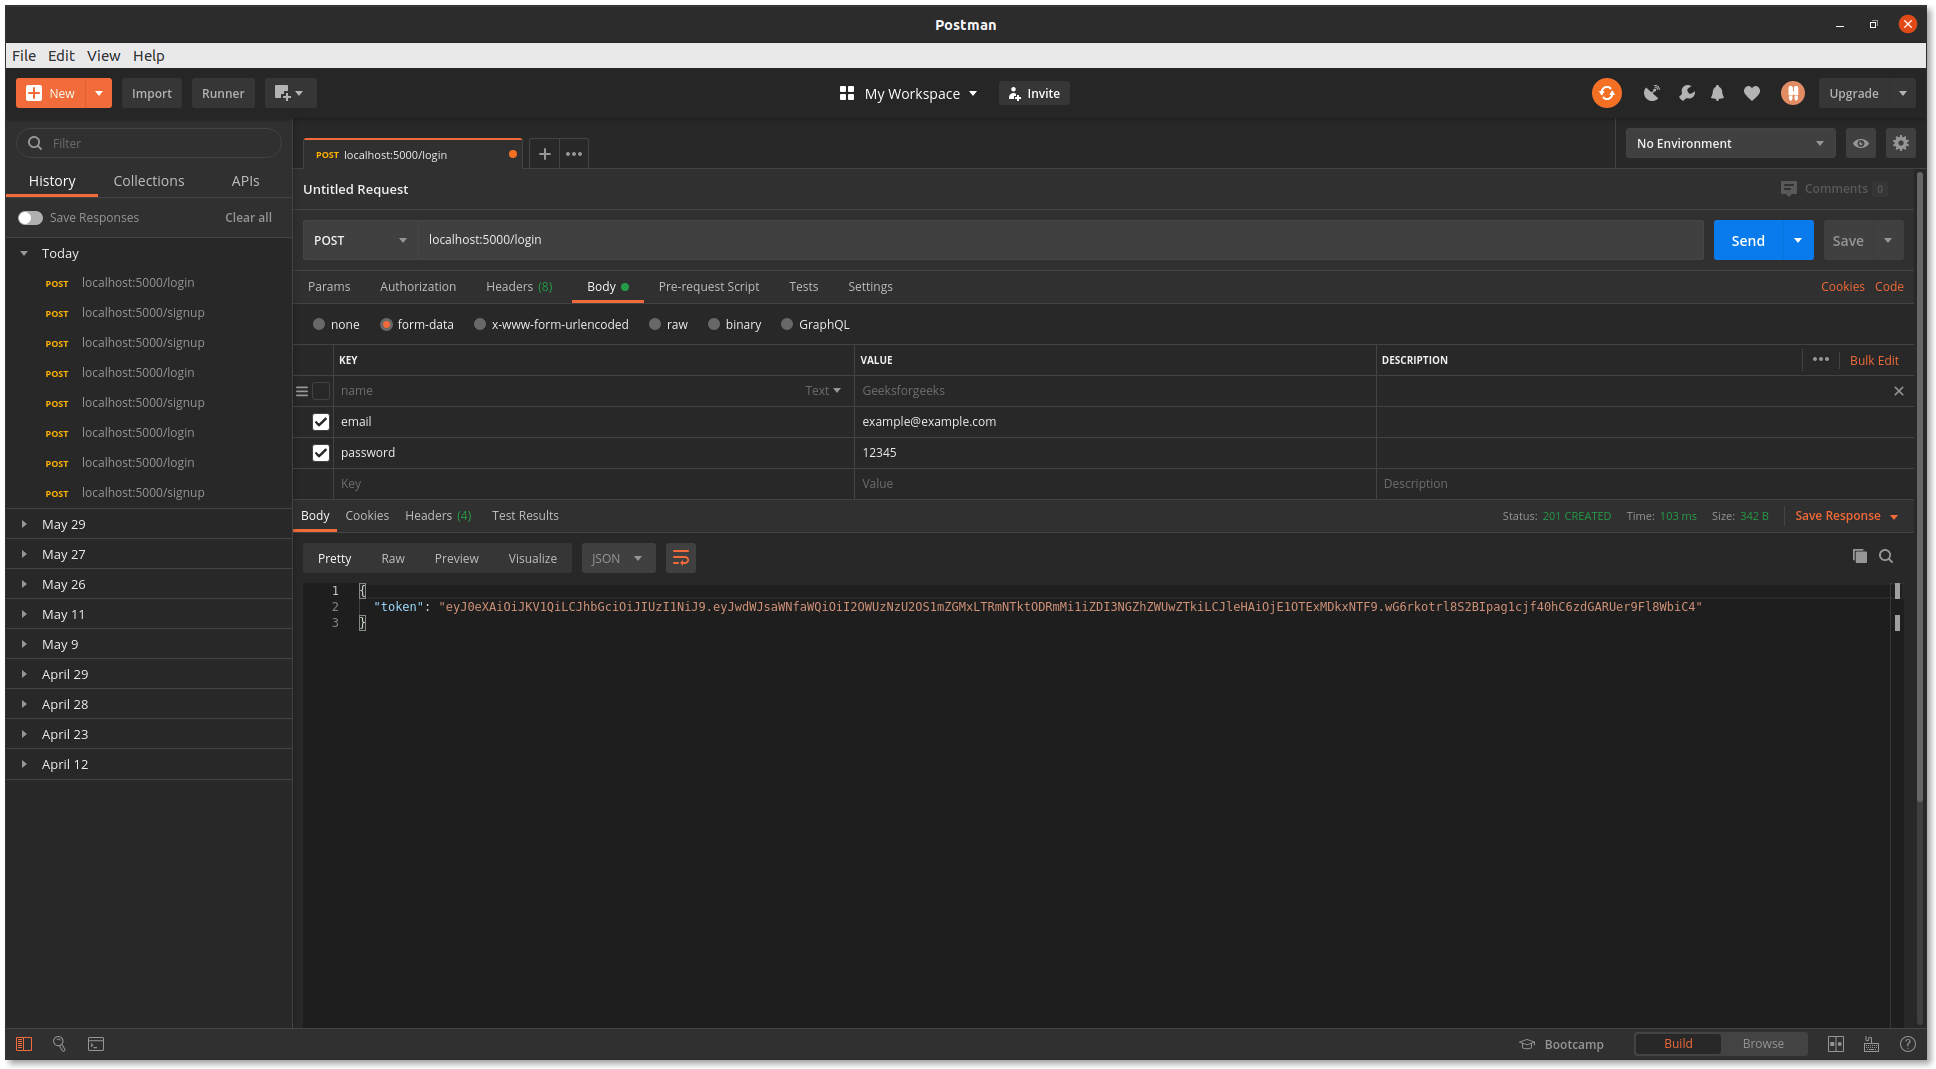Open the Save Response dropdown
The width and height of the screenshot is (1936, 1069).
(x=1846, y=516)
